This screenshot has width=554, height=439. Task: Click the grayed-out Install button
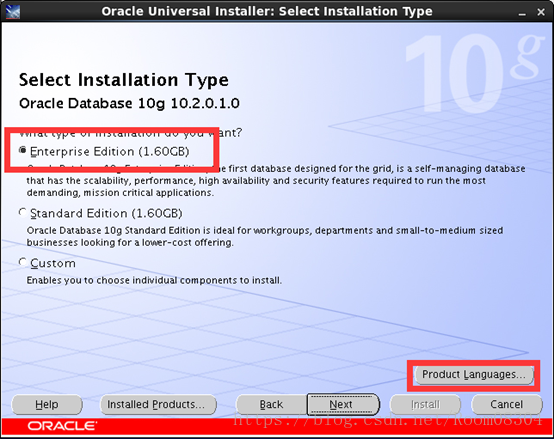pyautogui.click(x=425, y=404)
